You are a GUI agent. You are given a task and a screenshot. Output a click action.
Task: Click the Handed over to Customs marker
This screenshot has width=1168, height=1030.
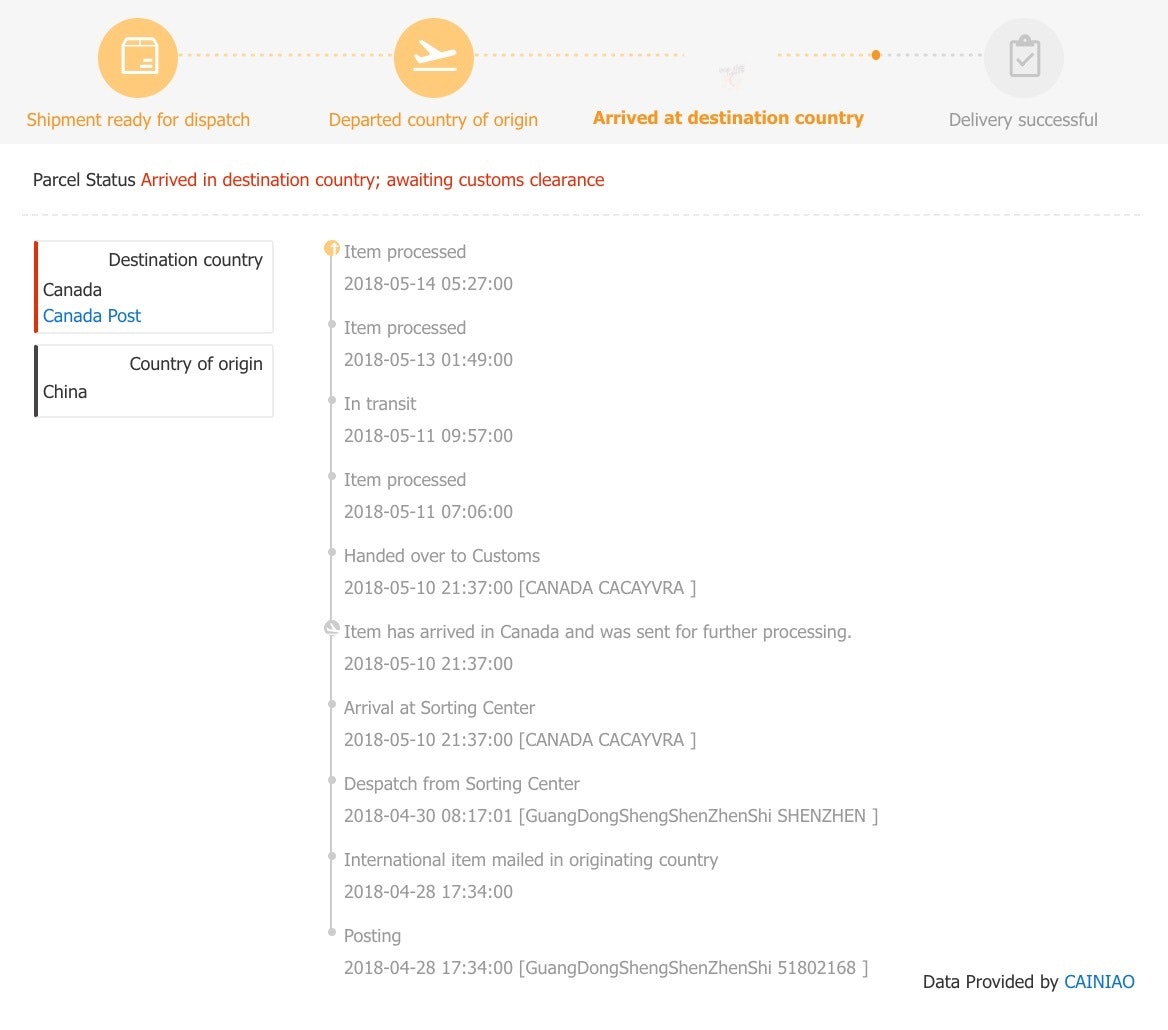332,552
